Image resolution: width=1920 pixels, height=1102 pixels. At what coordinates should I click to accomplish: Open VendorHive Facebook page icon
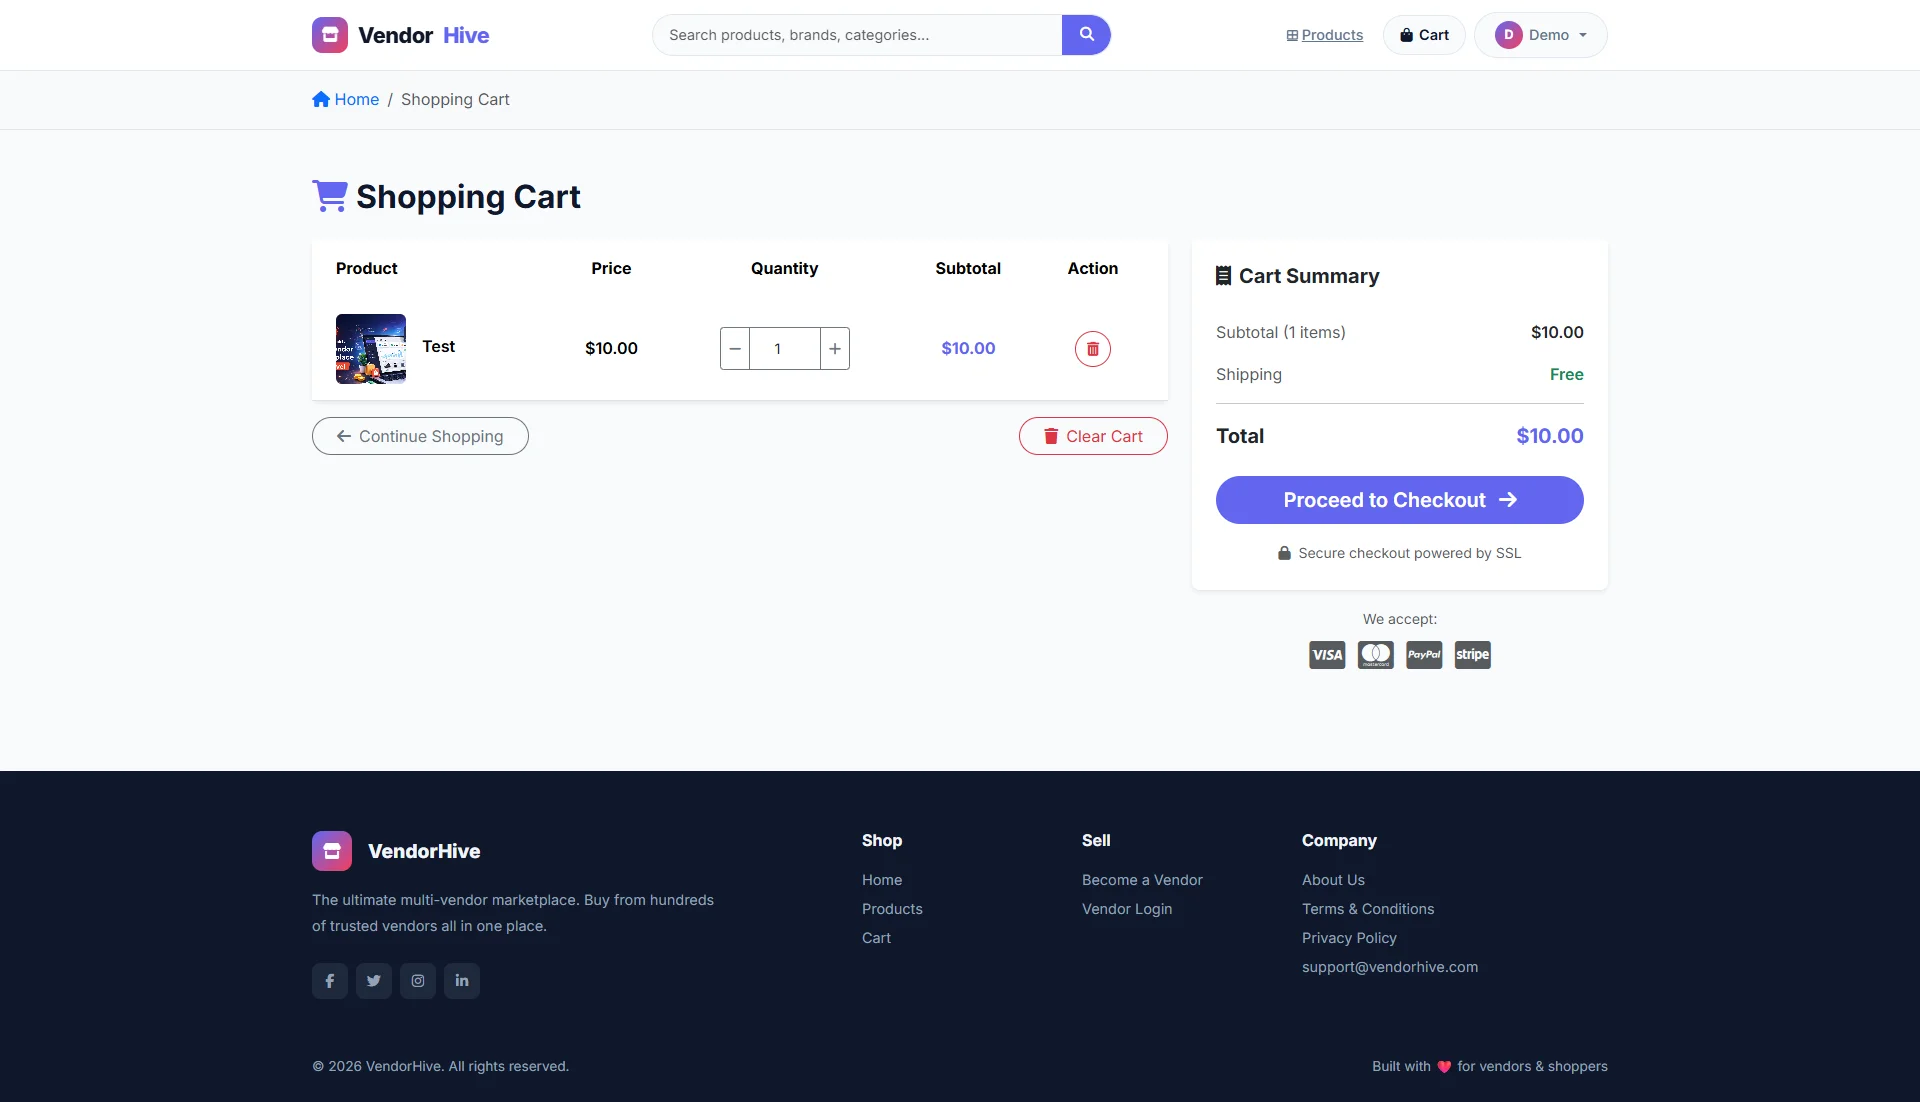tap(329, 981)
